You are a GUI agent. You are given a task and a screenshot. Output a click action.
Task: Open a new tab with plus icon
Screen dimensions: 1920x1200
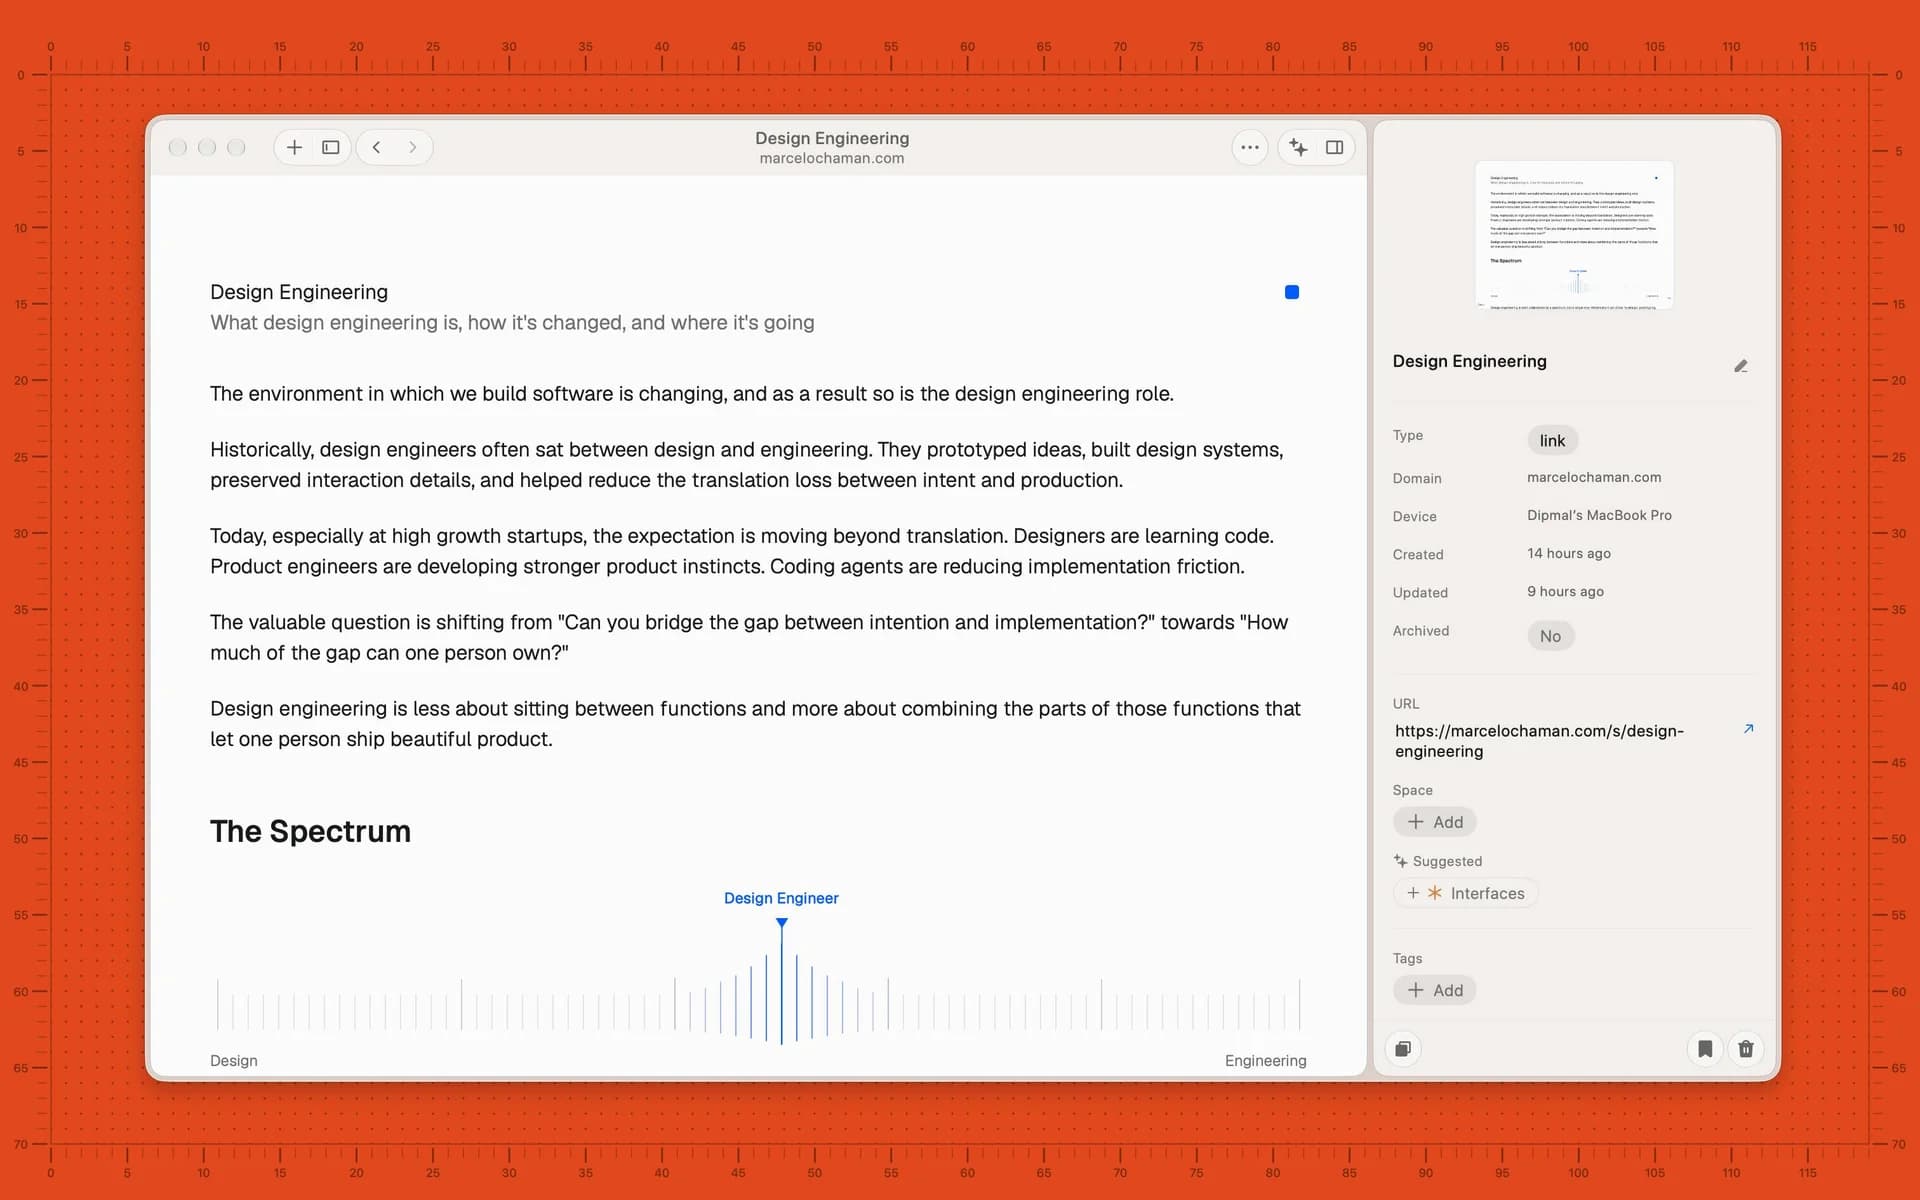point(294,147)
